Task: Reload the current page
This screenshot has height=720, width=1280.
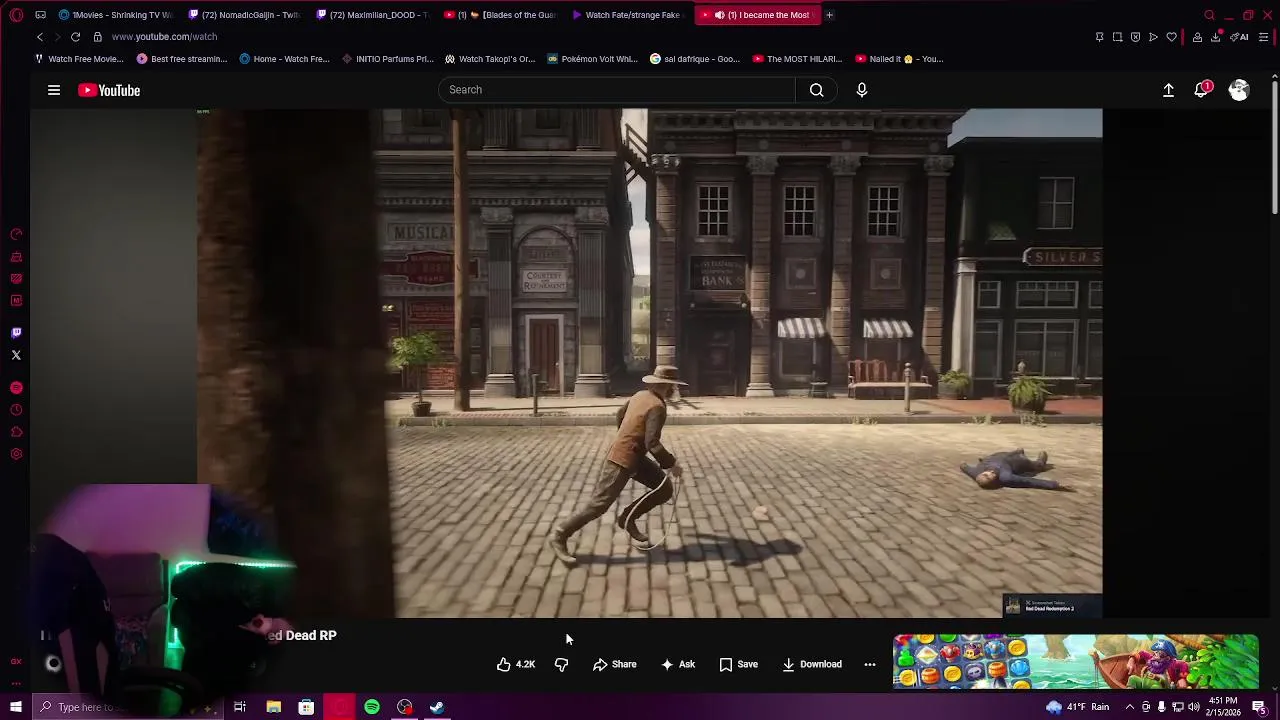Action: coord(75,37)
